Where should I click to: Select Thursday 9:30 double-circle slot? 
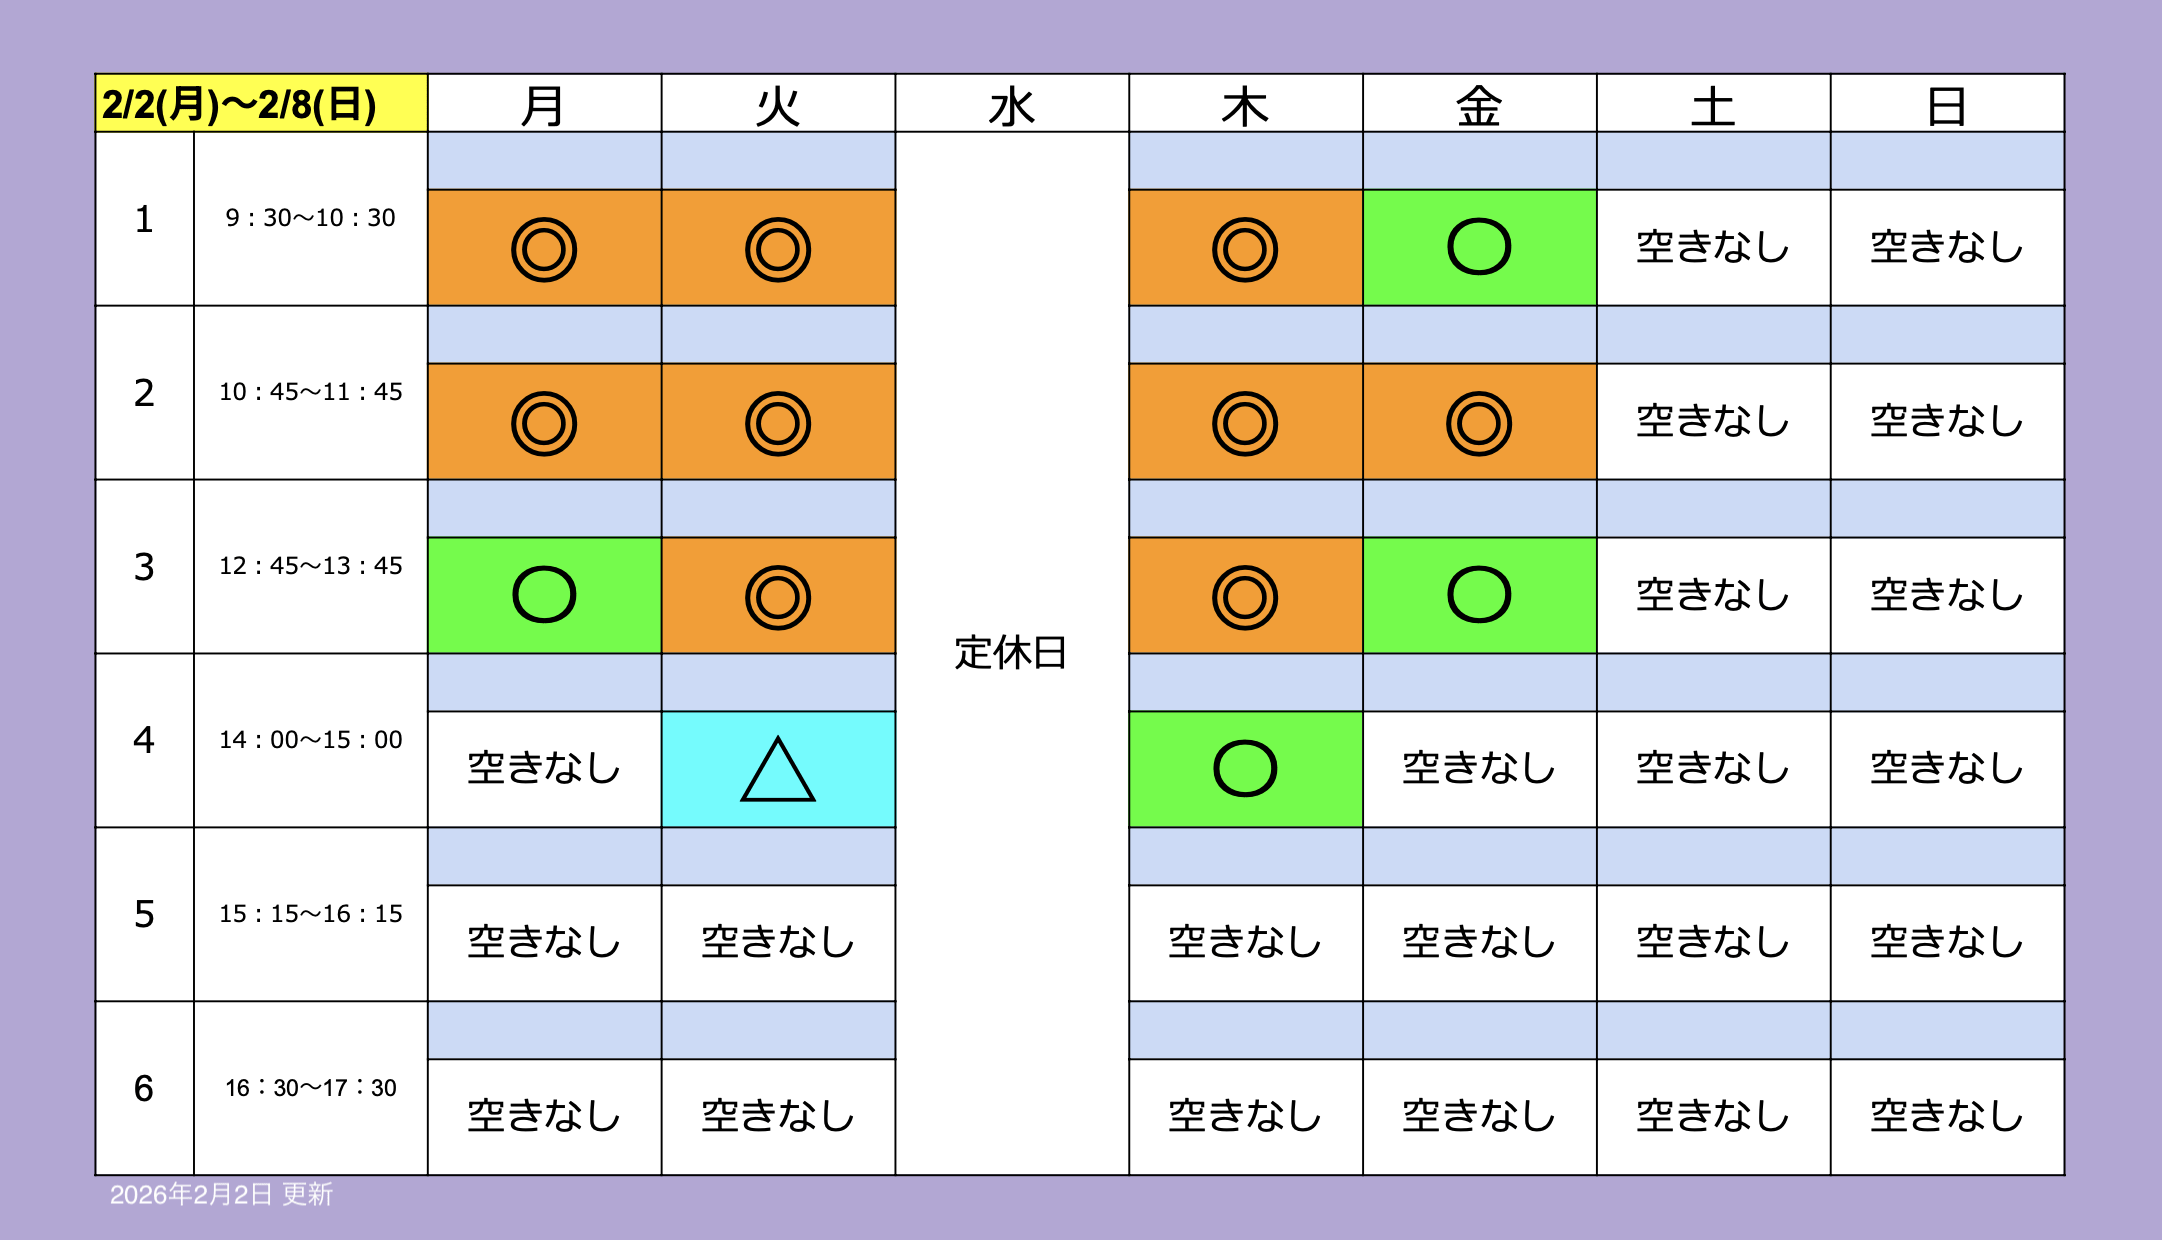(1245, 248)
